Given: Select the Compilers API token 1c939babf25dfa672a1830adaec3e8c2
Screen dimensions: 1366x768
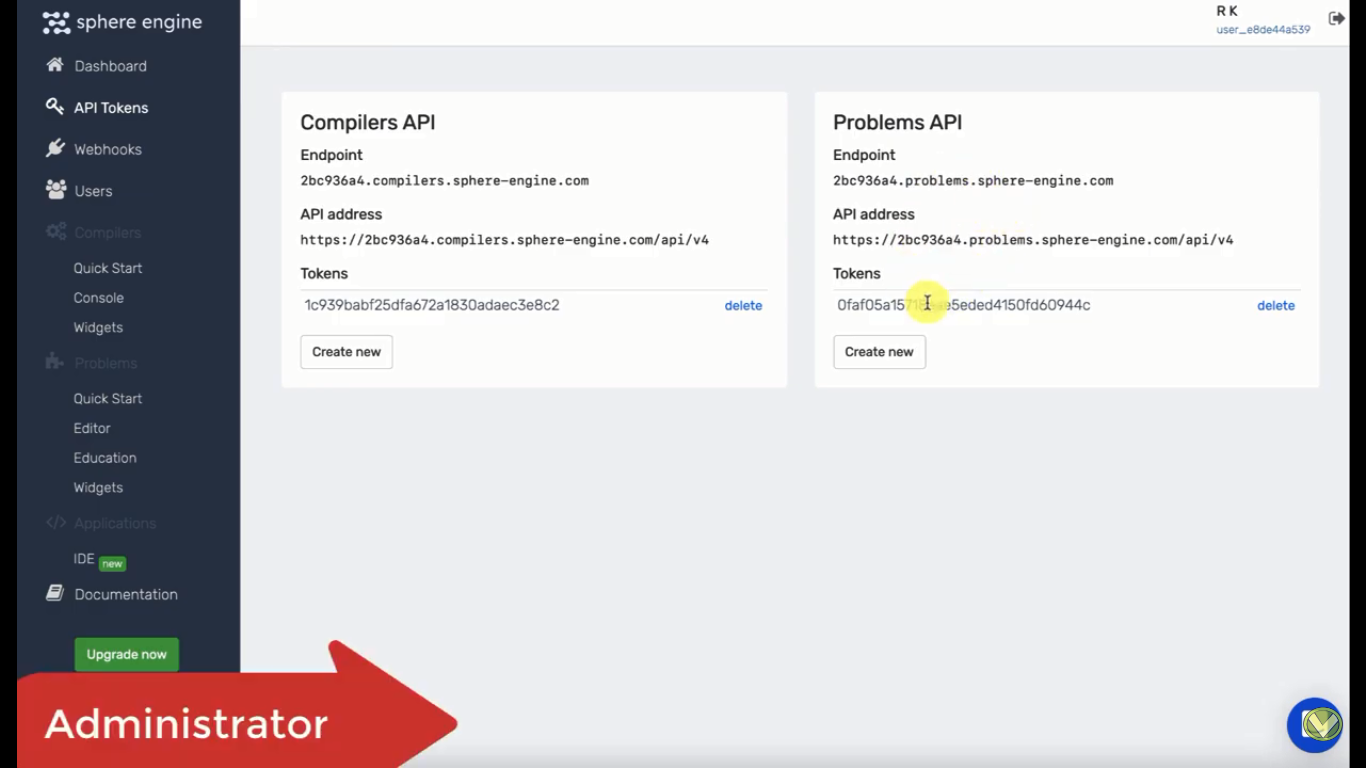Looking at the screenshot, I should (432, 305).
